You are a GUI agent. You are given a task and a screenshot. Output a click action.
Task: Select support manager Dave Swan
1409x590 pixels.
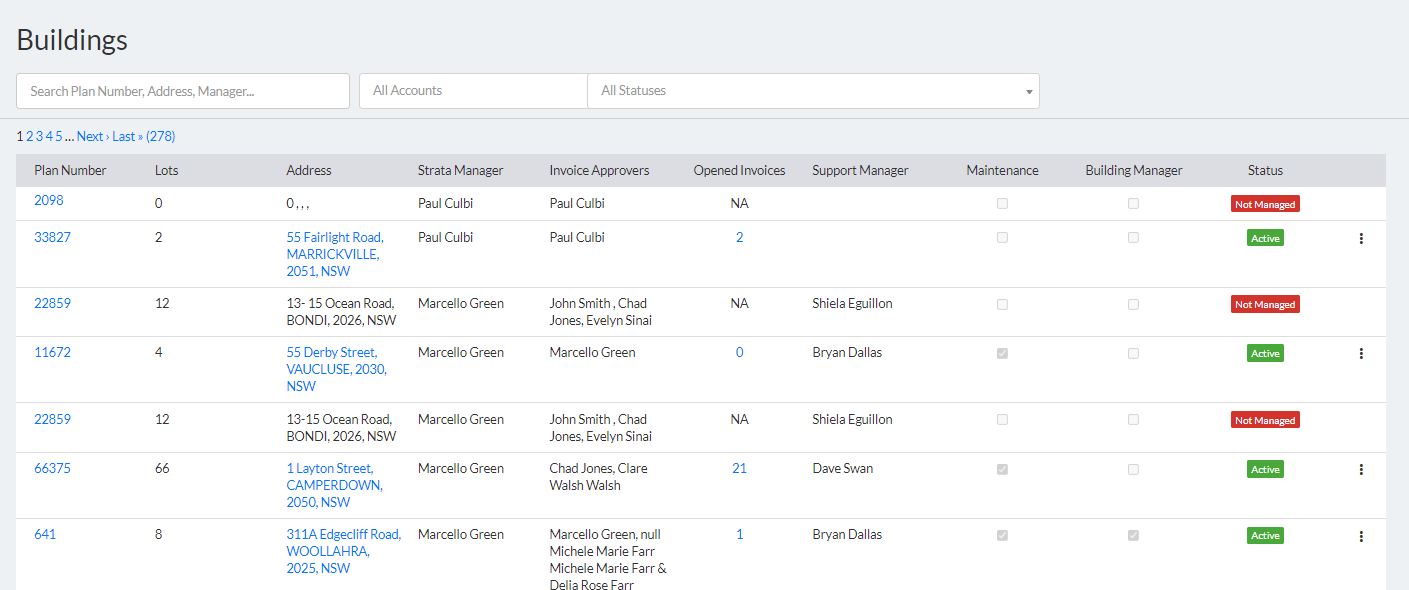point(842,468)
